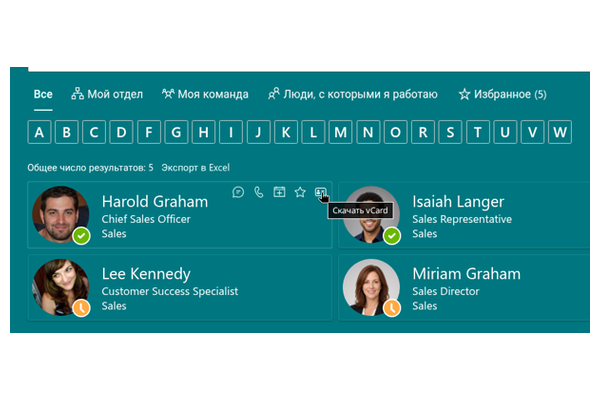Screen dimensions: 600x400
Task: Click Isaiah Langer's available status badge
Action: 392,235
